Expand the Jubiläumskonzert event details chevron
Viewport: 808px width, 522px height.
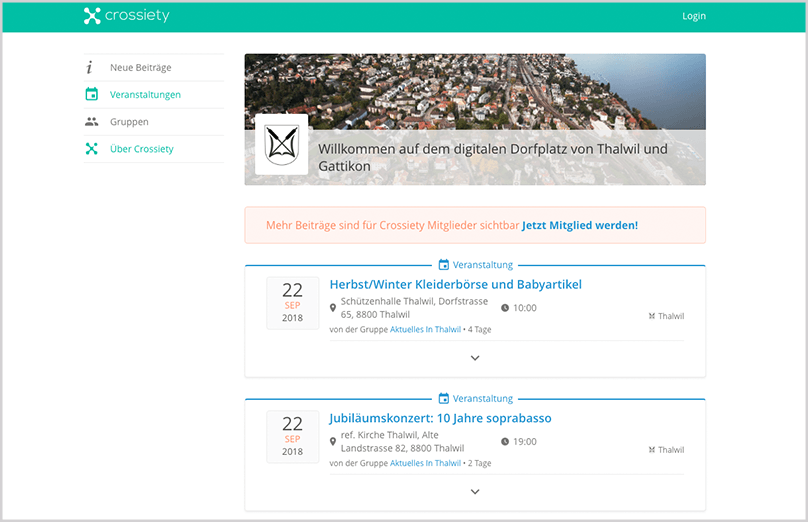point(475,492)
